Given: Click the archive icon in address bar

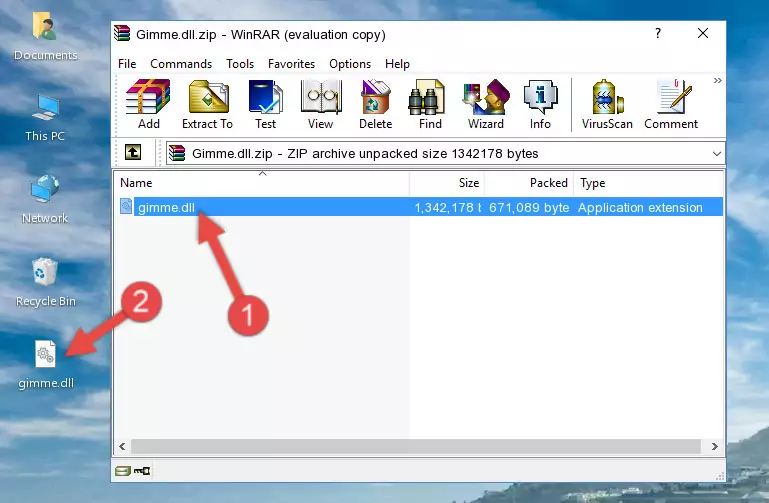Looking at the screenshot, I should coord(178,153).
